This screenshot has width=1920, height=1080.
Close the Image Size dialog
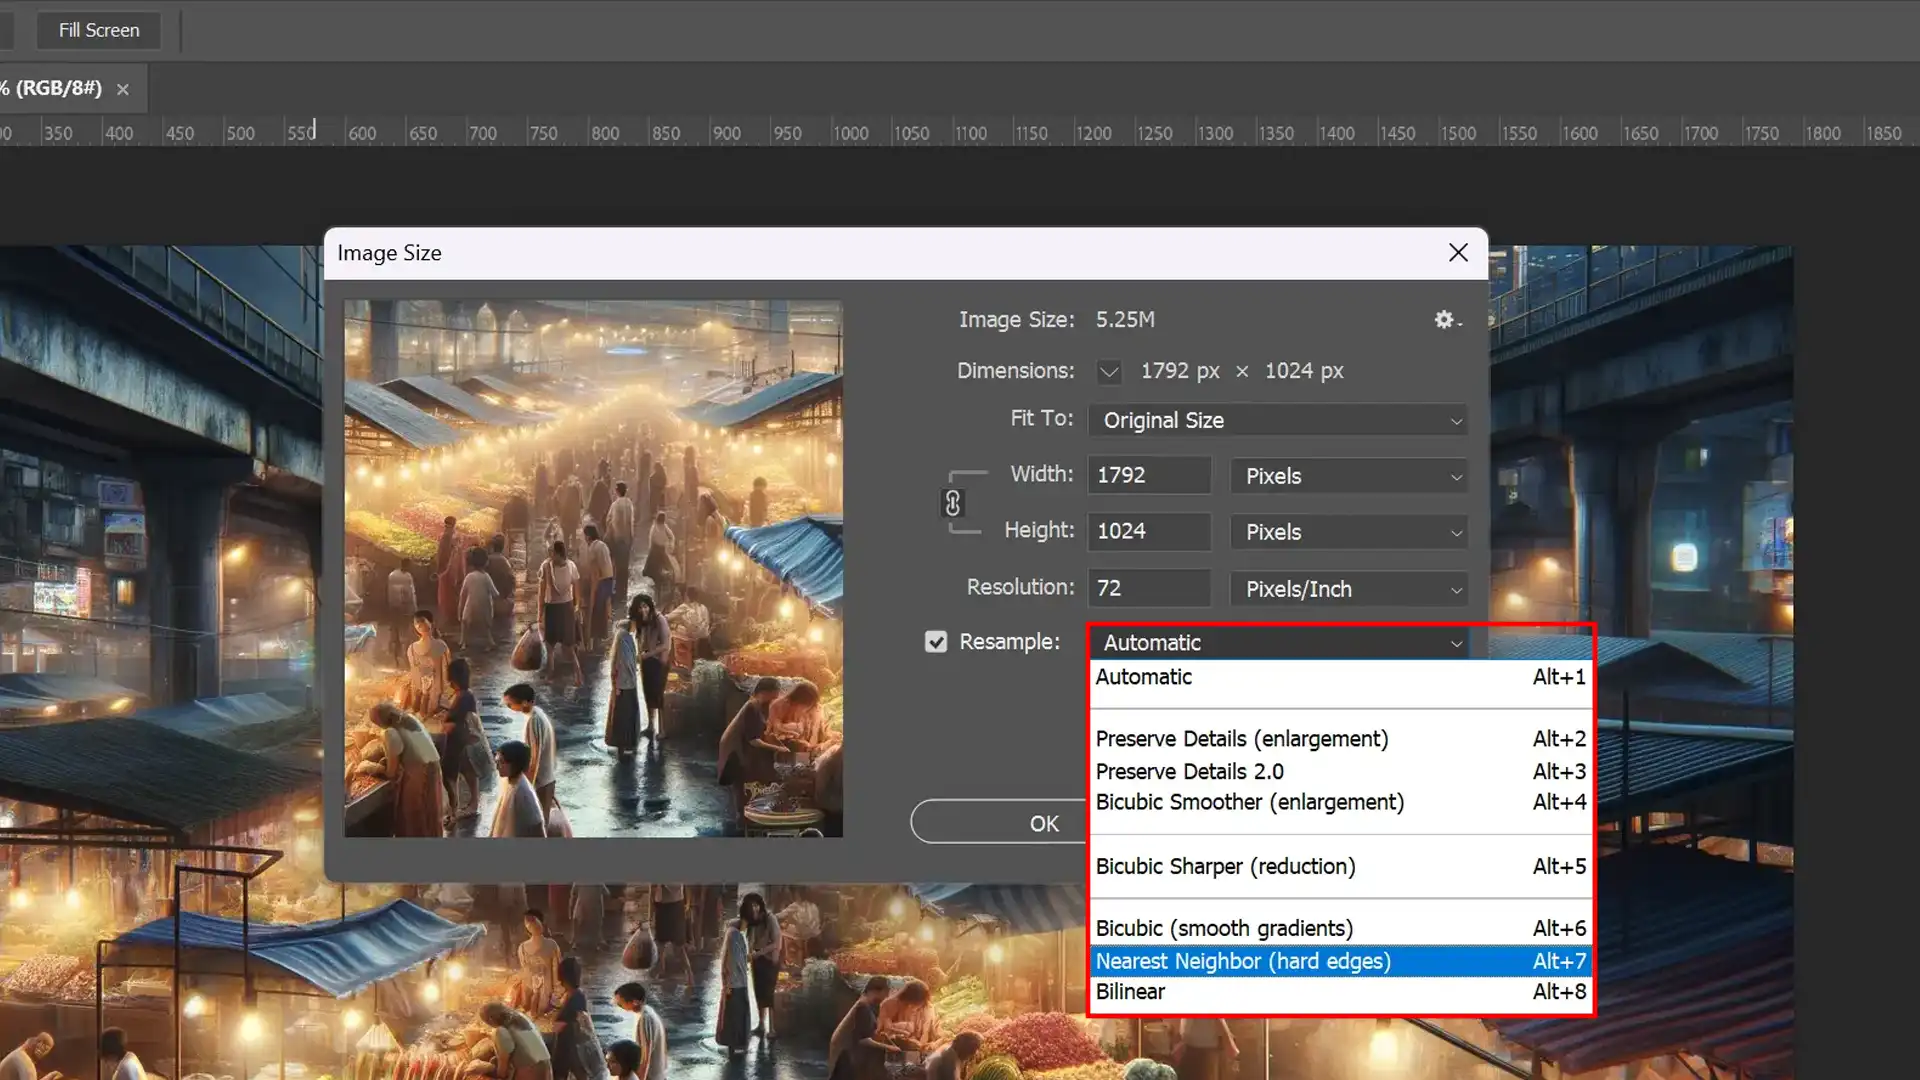[x=1458, y=253]
